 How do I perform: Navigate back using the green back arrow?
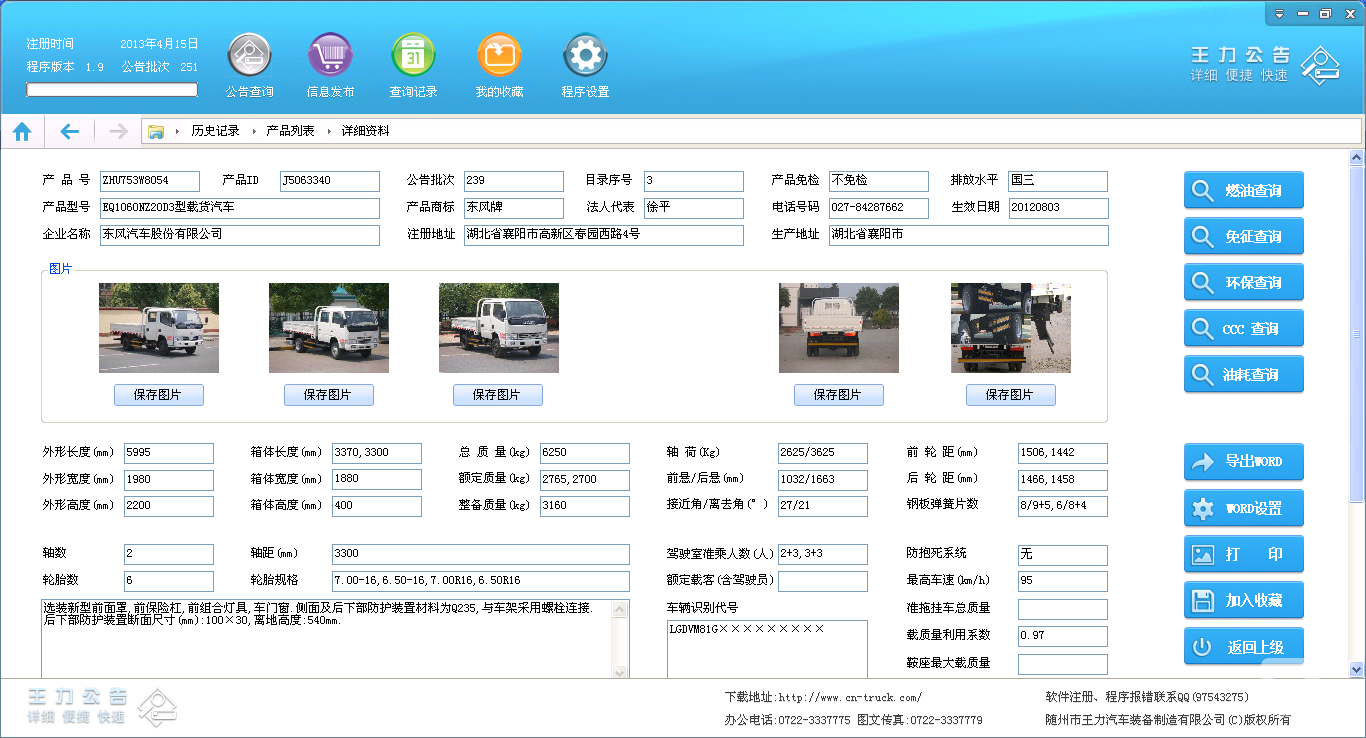click(x=68, y=130)
